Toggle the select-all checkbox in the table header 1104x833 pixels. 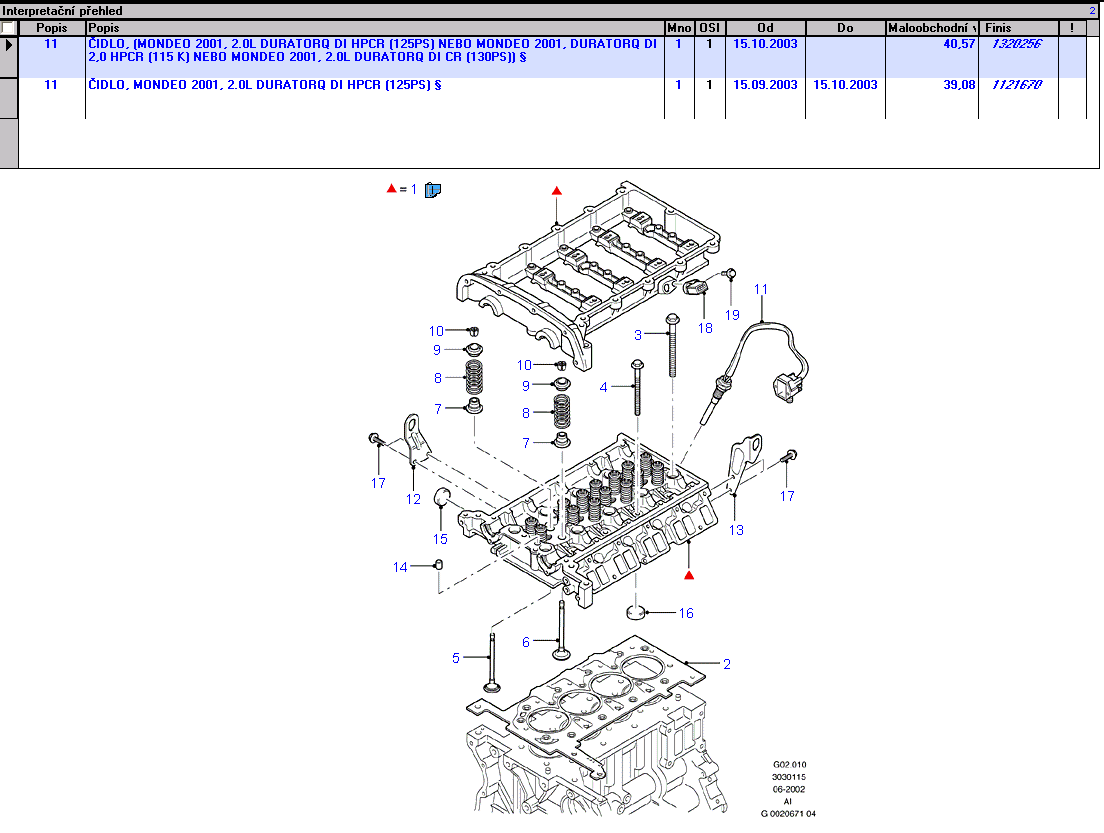(x=9, y=28)
